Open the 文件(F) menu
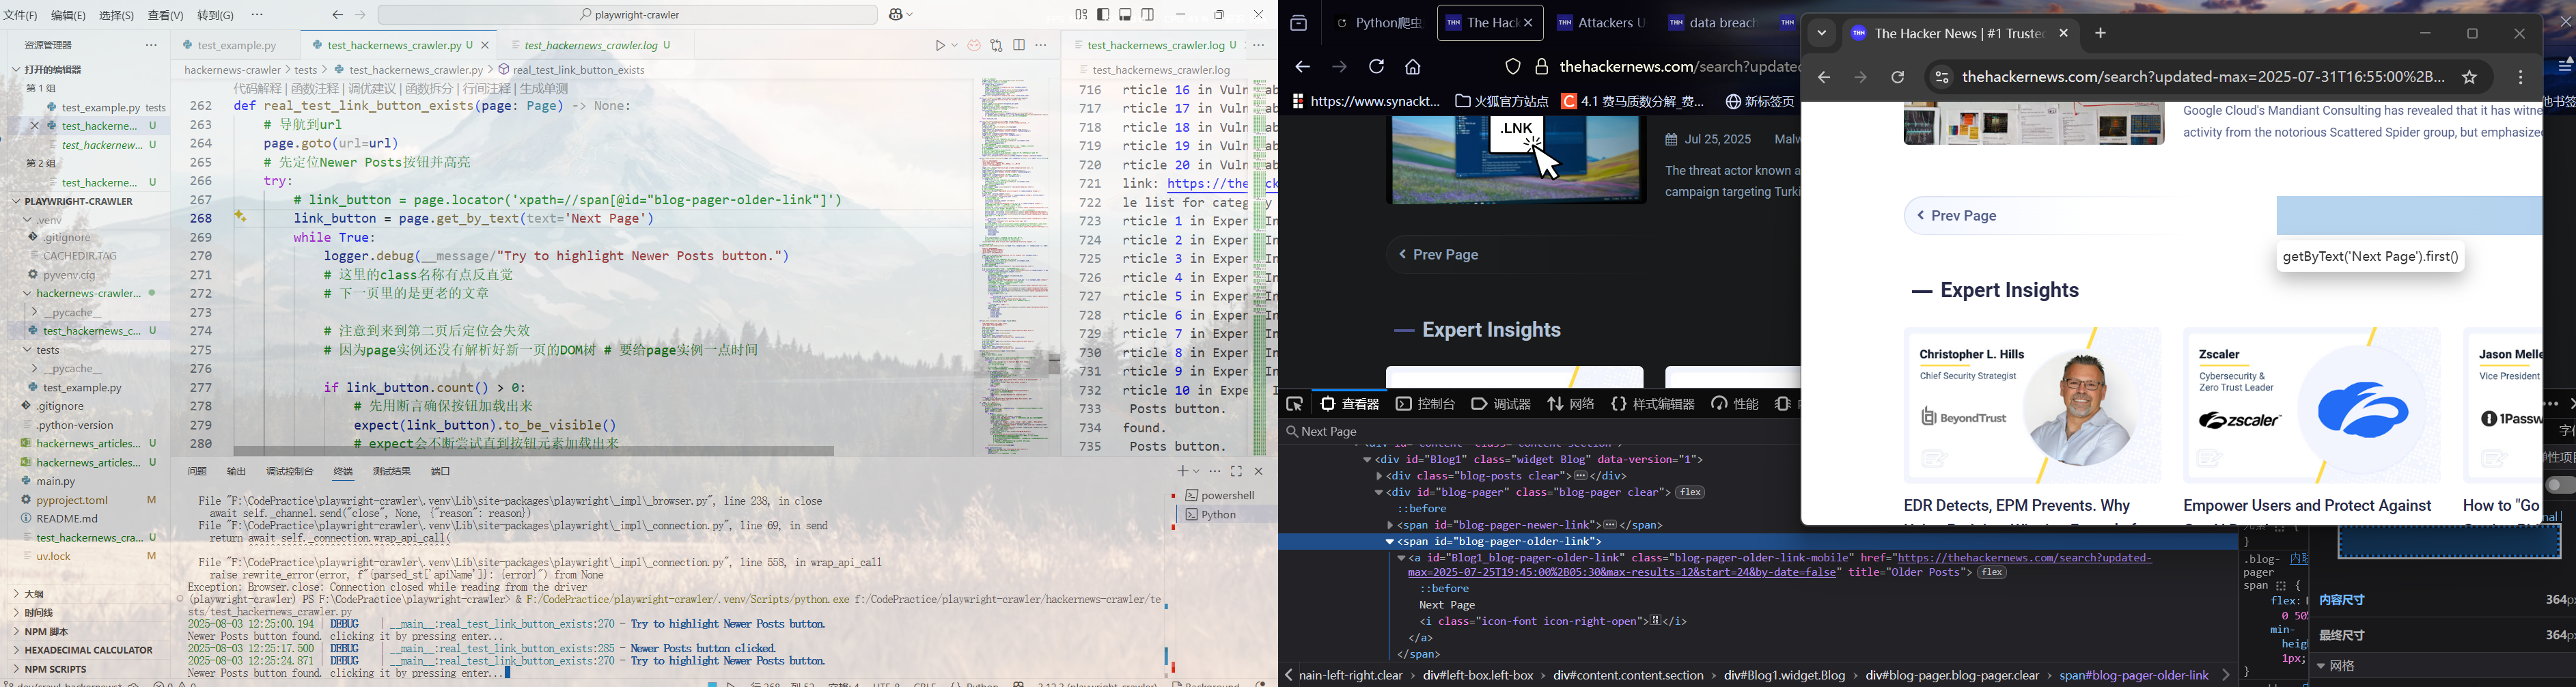The height and width of the screenshot is (687, 2576). (x=20, y=16)
